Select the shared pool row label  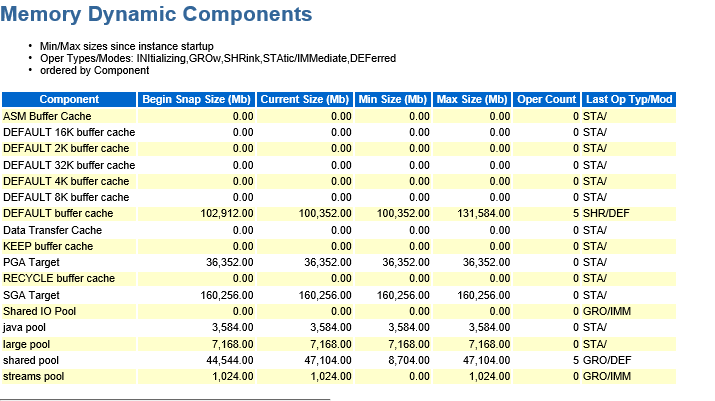(x=32, y=360)
